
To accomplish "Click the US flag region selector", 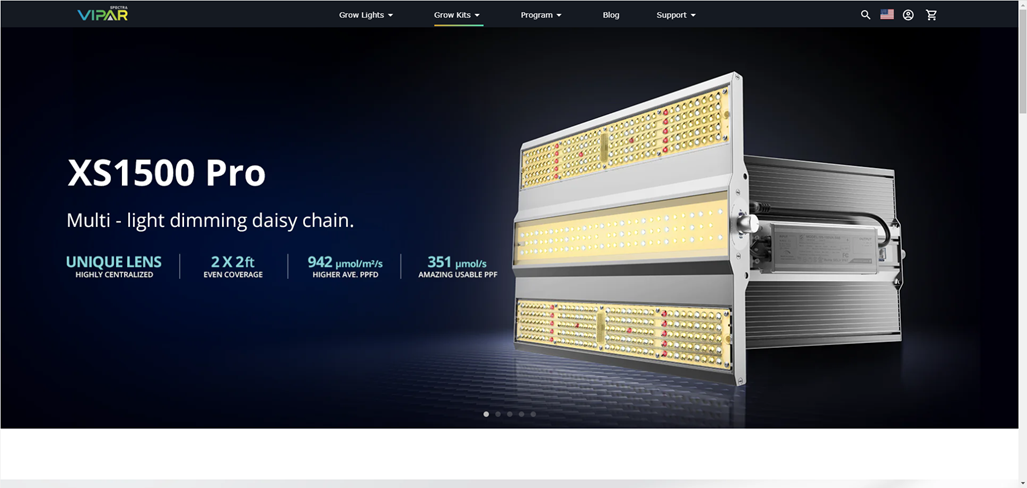I will [x=887, y=15].
